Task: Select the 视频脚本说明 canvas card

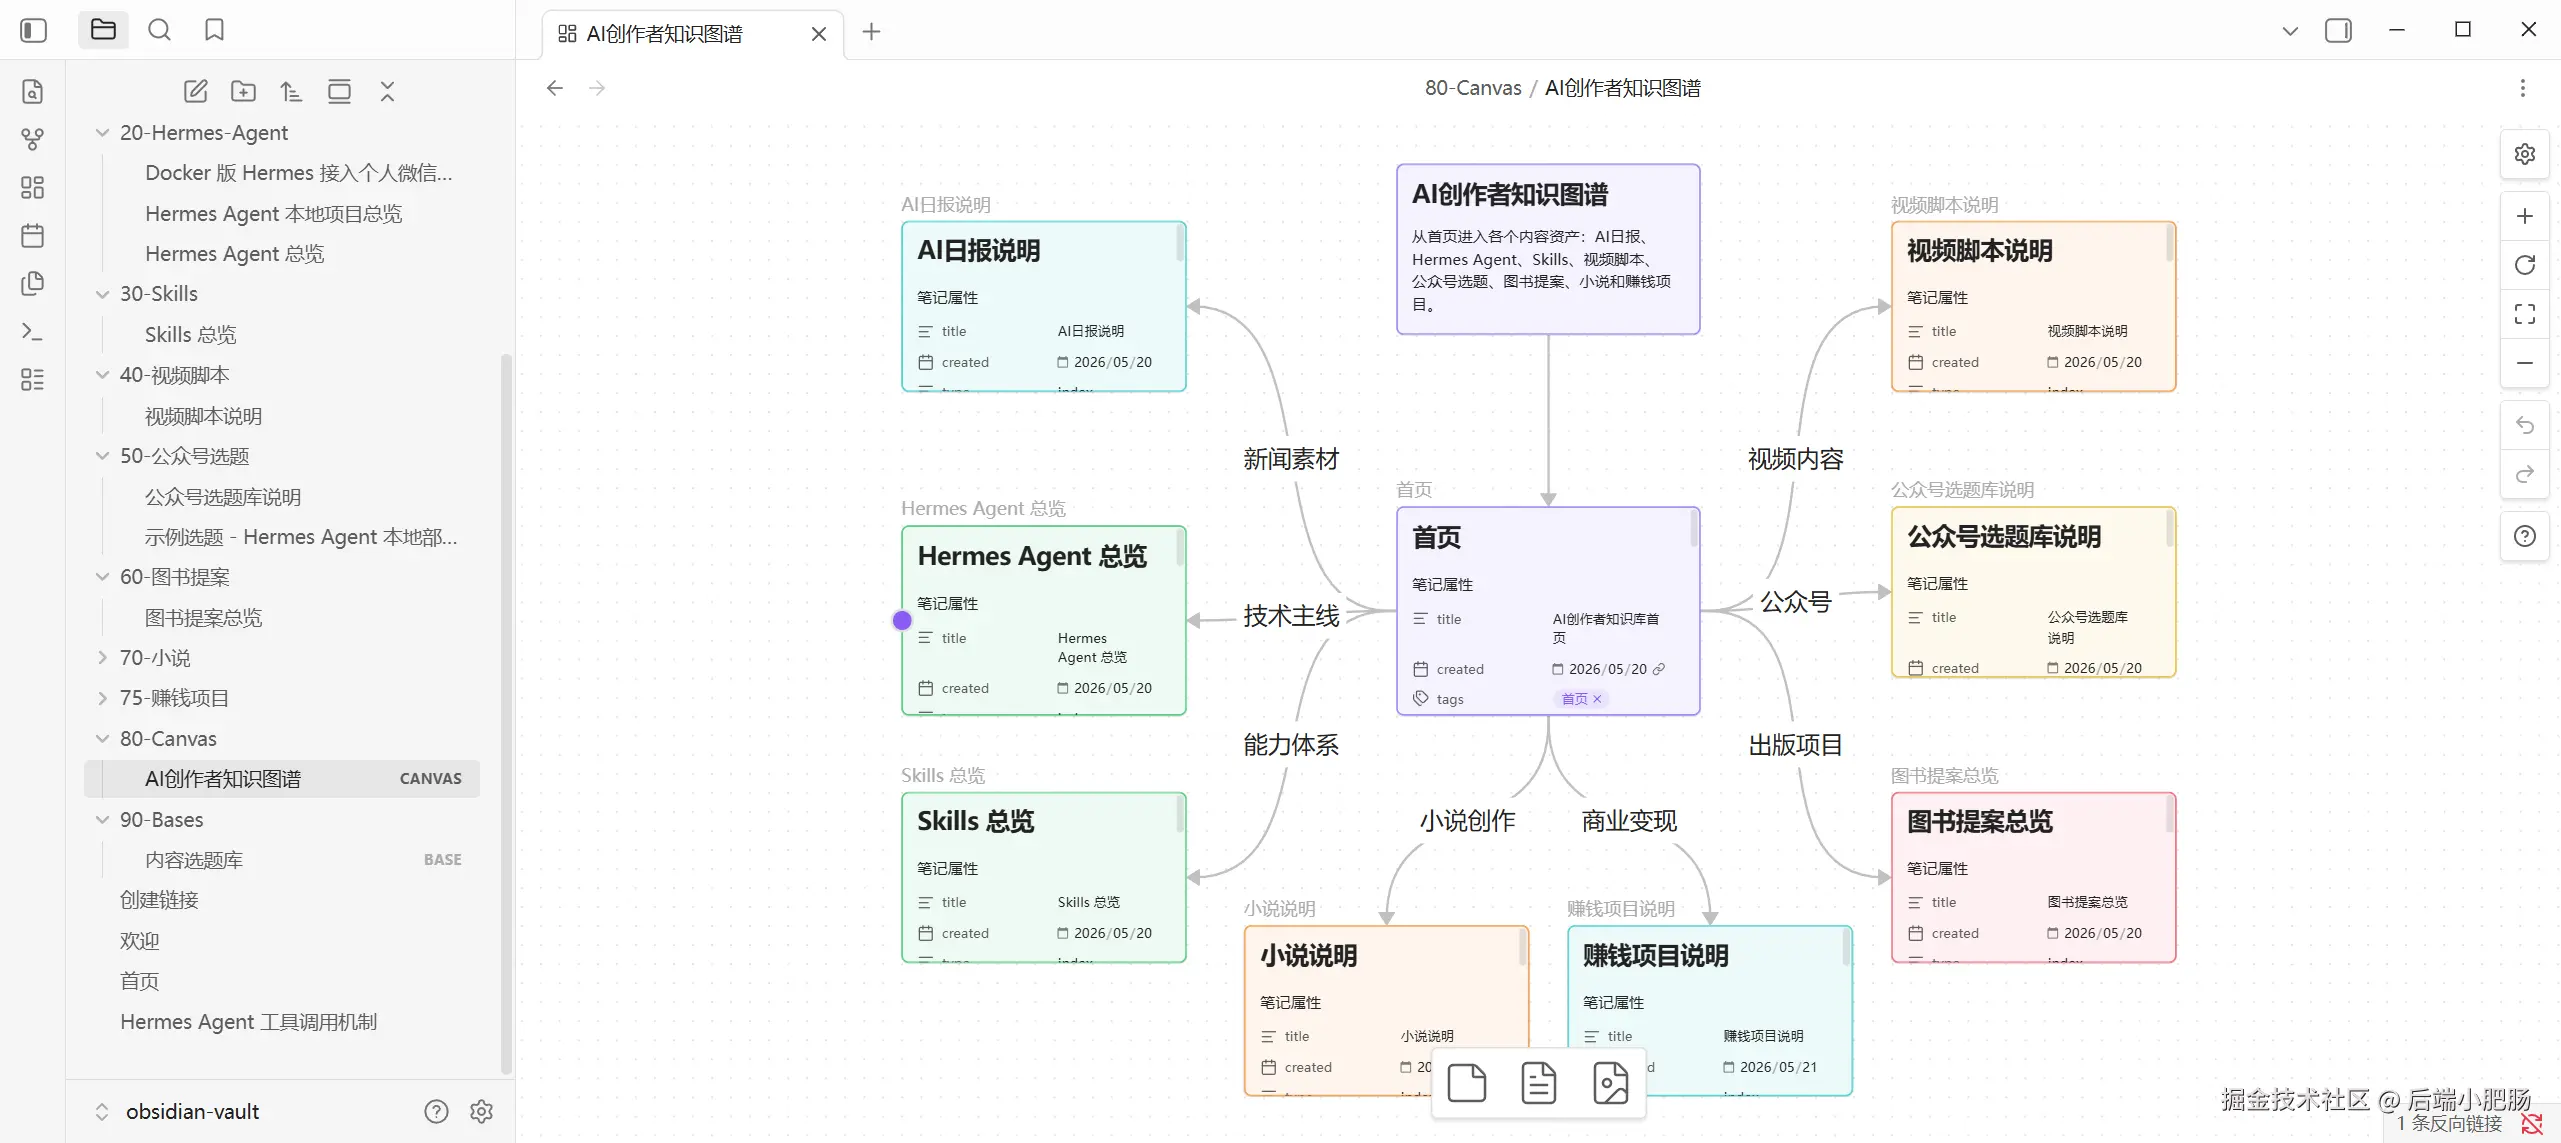Action: [x=2033, y=306]
